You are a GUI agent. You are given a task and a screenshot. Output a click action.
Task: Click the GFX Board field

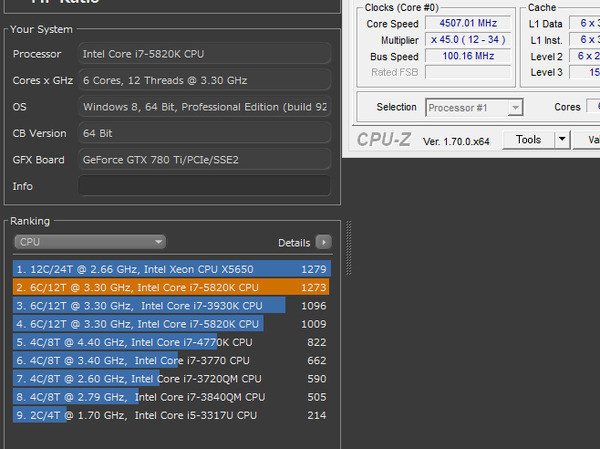coord(205,160)
